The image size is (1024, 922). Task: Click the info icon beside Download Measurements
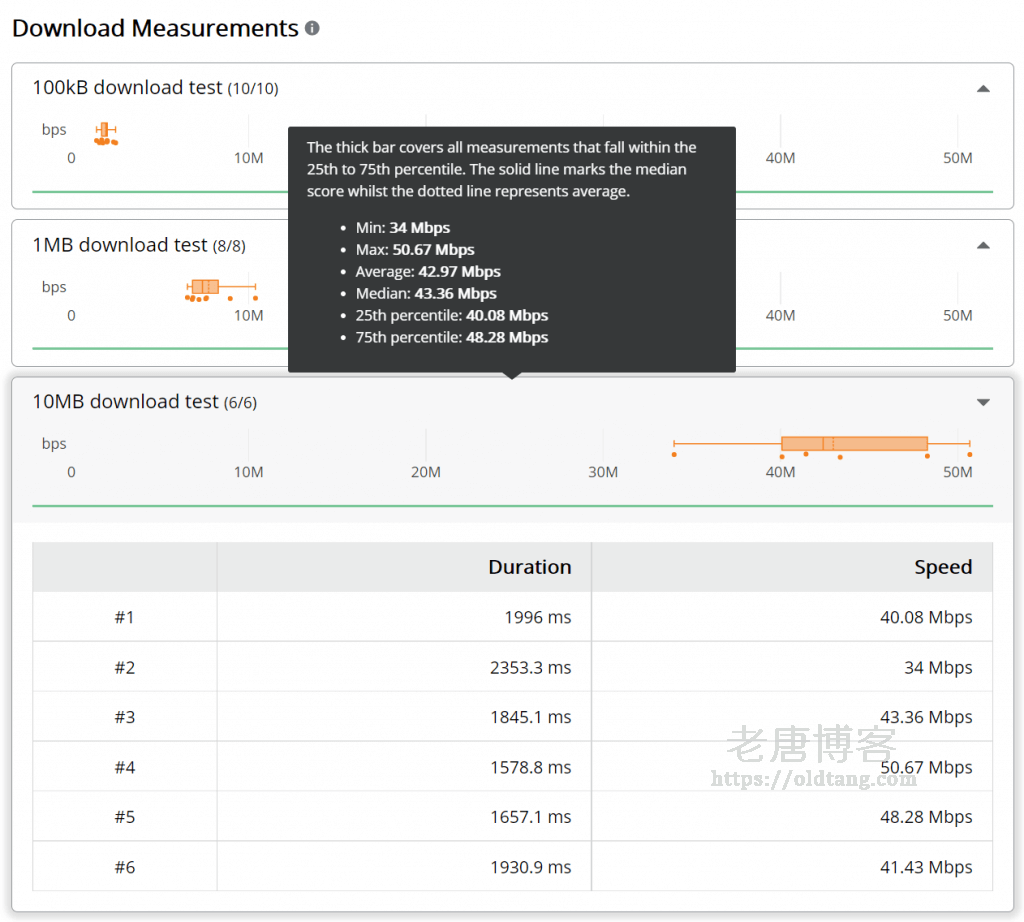point(312,28)
